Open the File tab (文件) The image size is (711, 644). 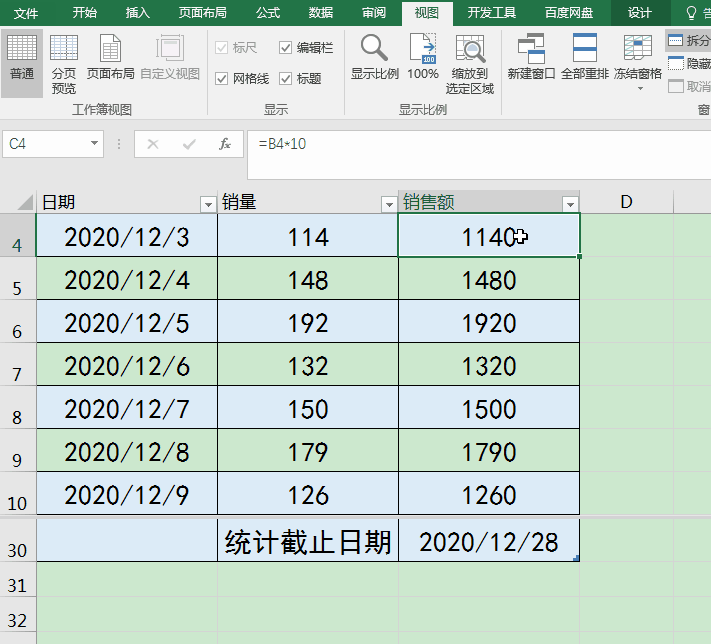pyautogui.click(x=26, y=13)
